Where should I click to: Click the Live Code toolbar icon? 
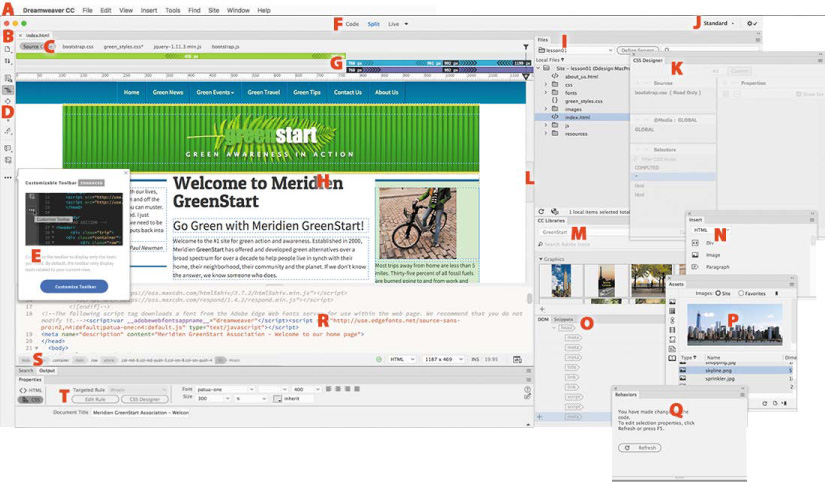(8, 78)
